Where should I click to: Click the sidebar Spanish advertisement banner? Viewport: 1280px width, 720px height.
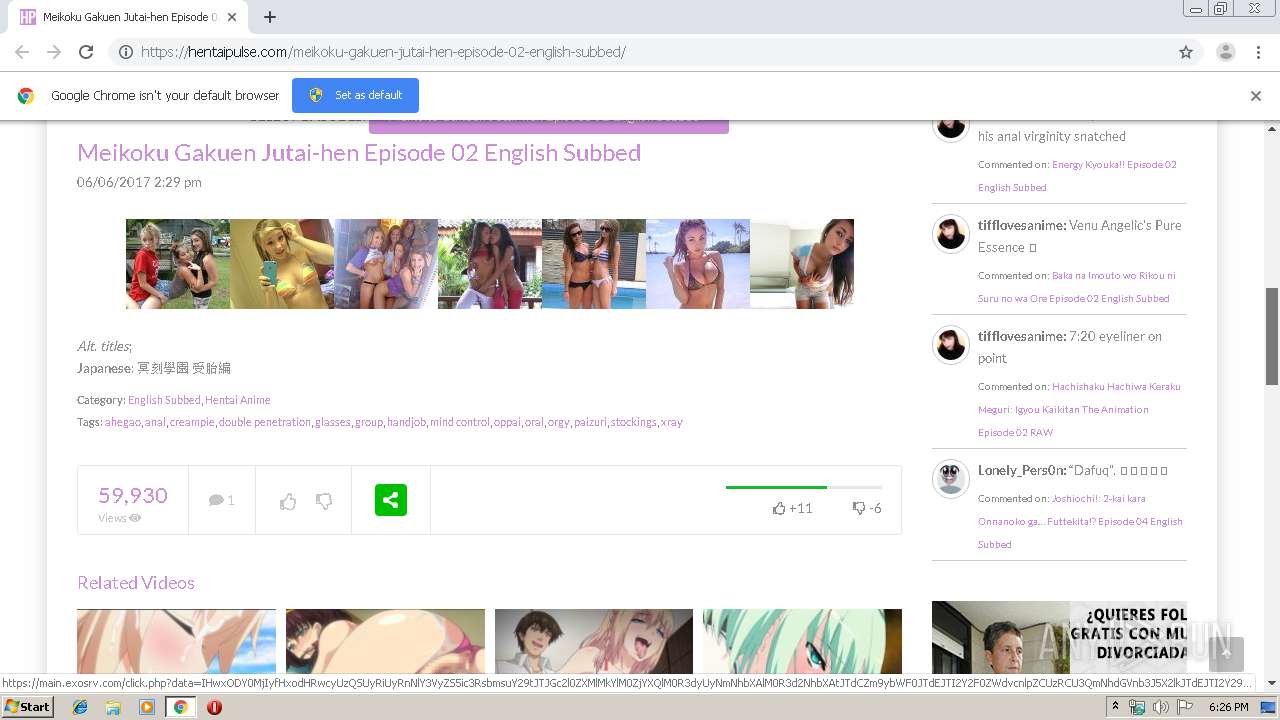pyautogui.click(x=1059, y=637)
